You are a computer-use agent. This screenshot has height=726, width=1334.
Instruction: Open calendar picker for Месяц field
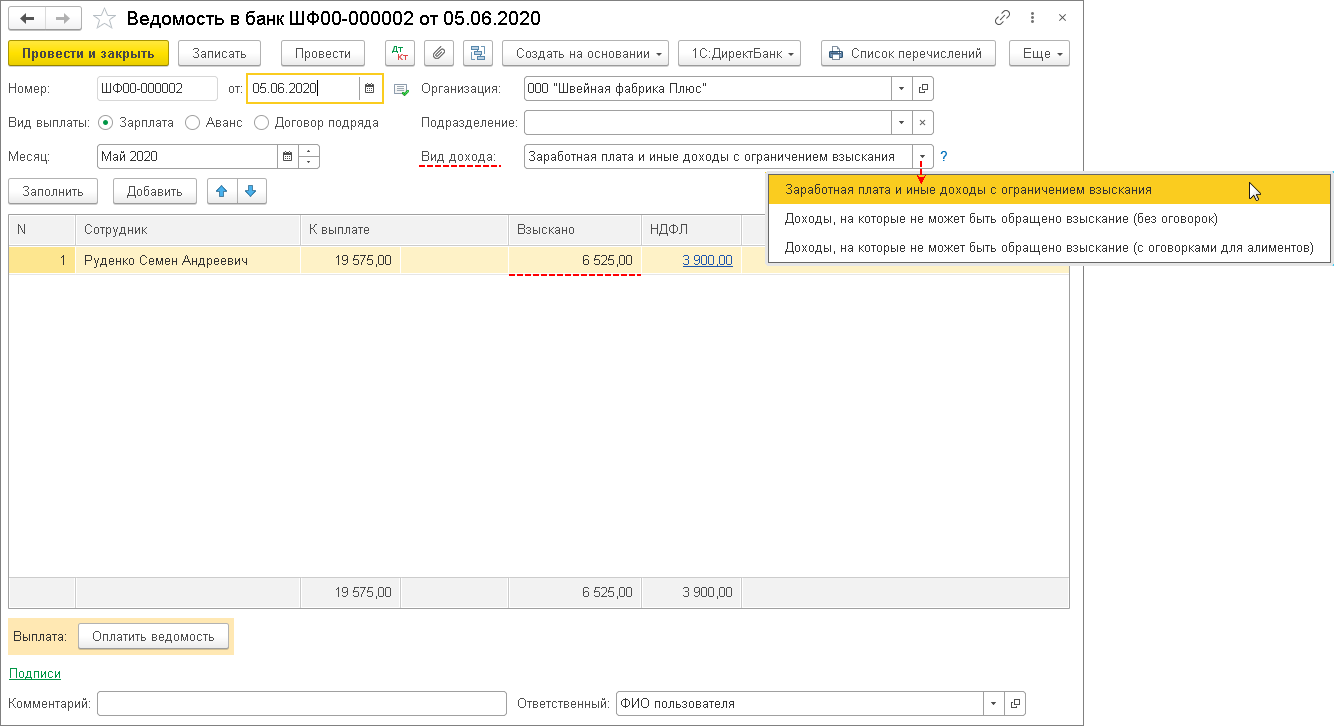coord(288,157)
